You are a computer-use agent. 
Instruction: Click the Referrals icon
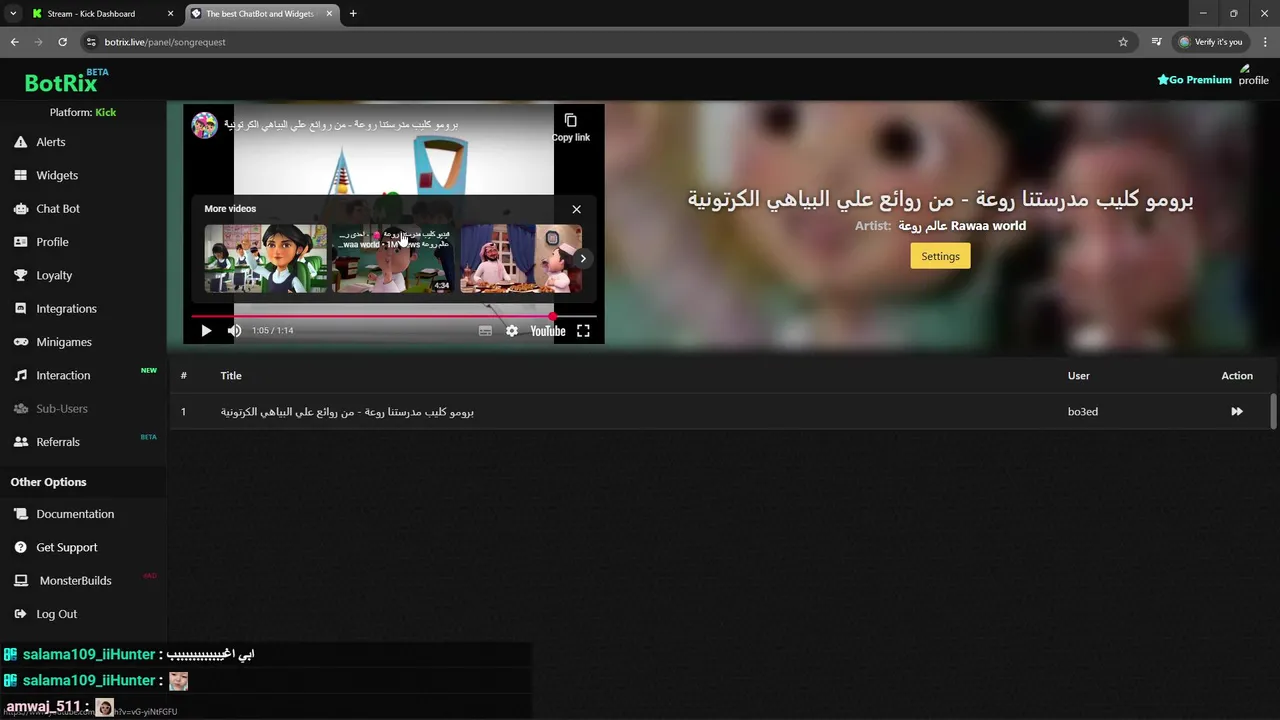click(x=20, y=442)
